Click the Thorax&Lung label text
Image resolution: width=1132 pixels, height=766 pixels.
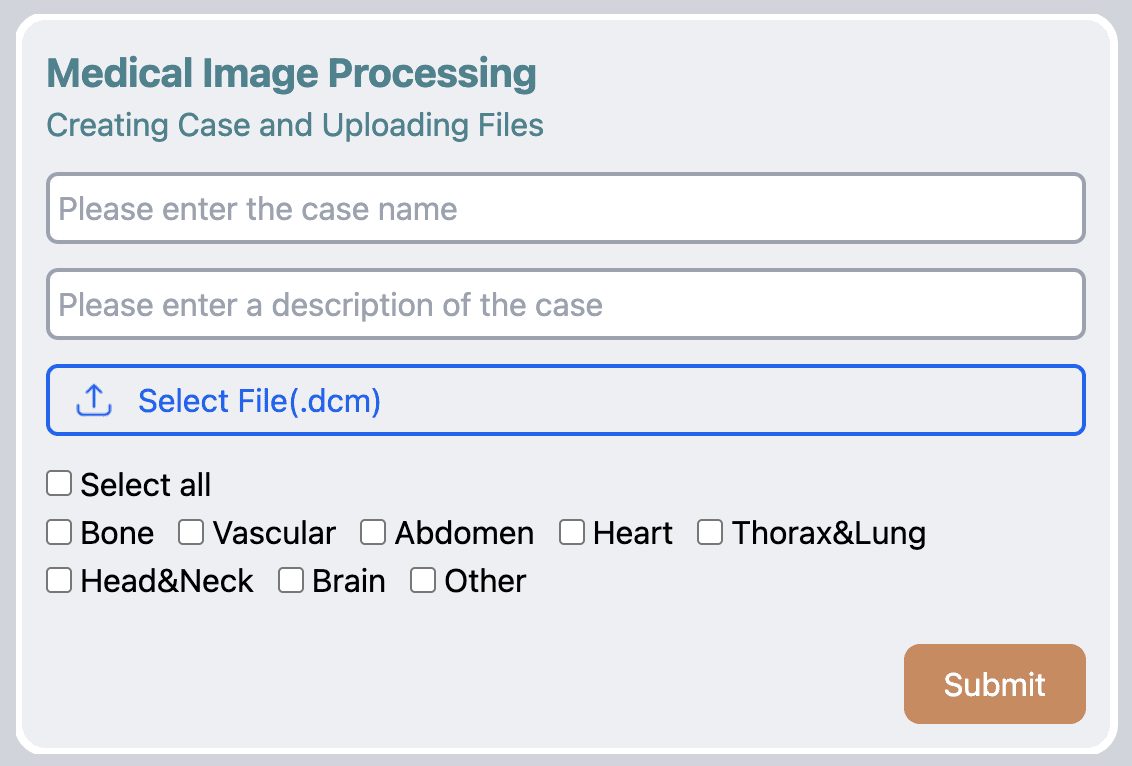click(829, 534)
